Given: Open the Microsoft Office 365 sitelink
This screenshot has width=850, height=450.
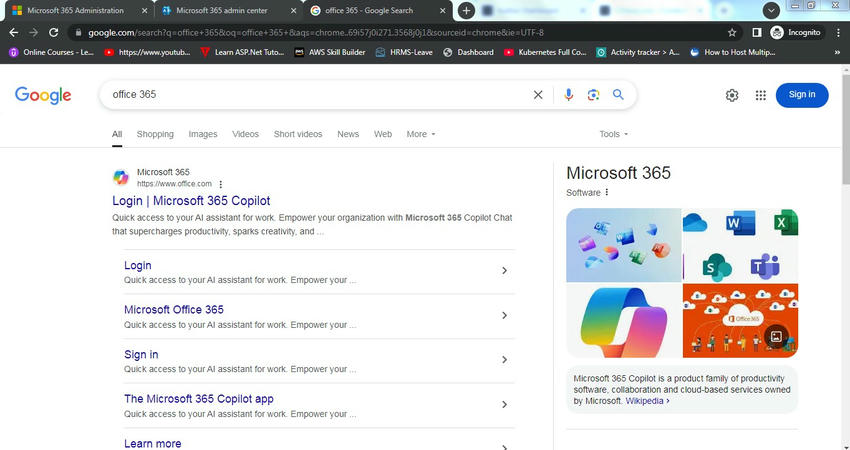Looking at the screenshot, I should pyautogui.click(x=173, y=310).
